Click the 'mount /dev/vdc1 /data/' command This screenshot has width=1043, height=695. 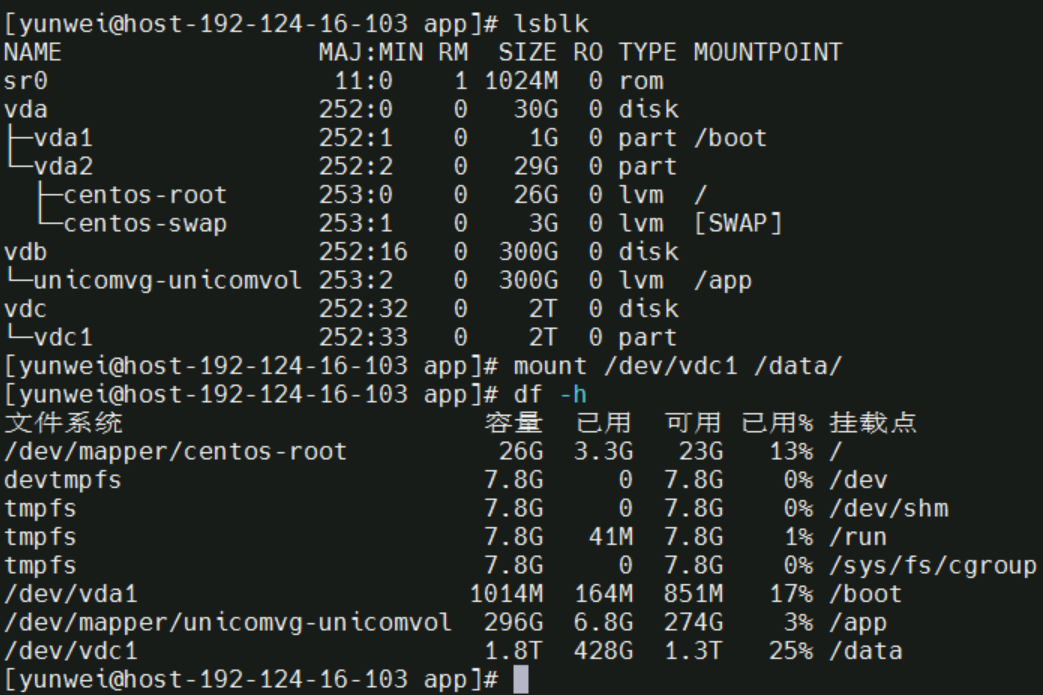pos(678,366)
